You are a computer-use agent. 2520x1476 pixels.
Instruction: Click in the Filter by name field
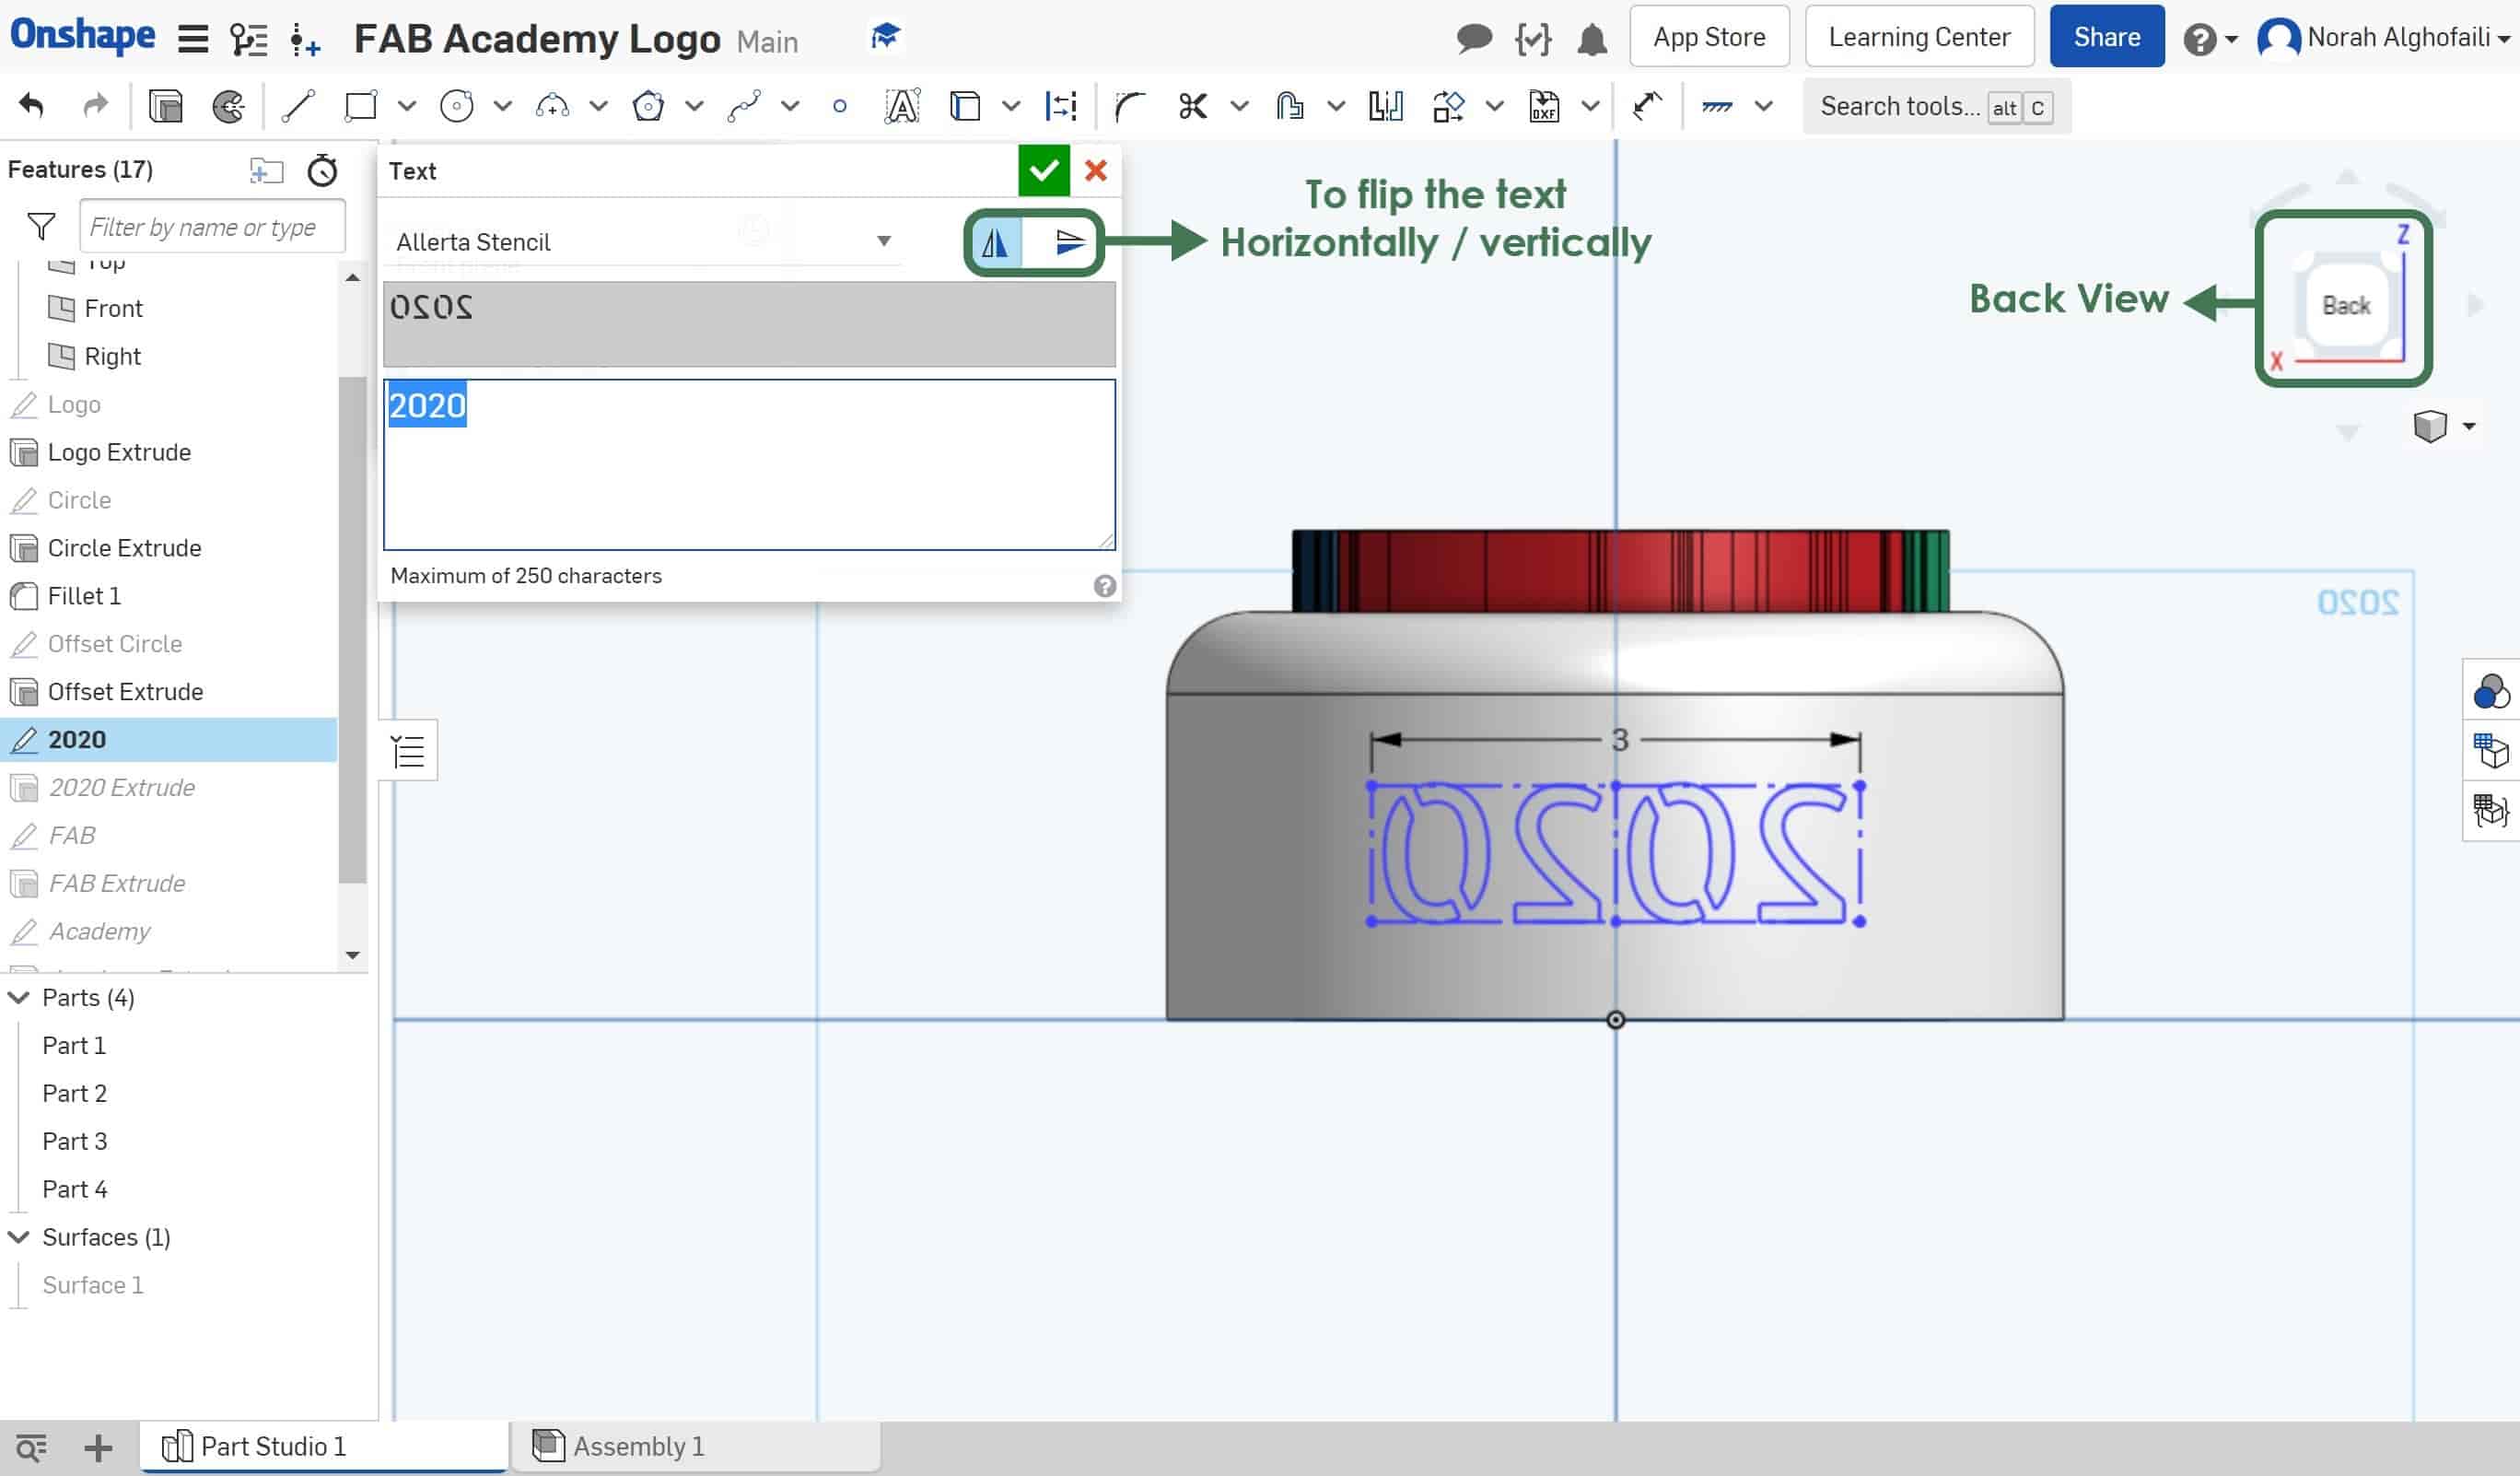pyautogui.click(x=212, y=227)
